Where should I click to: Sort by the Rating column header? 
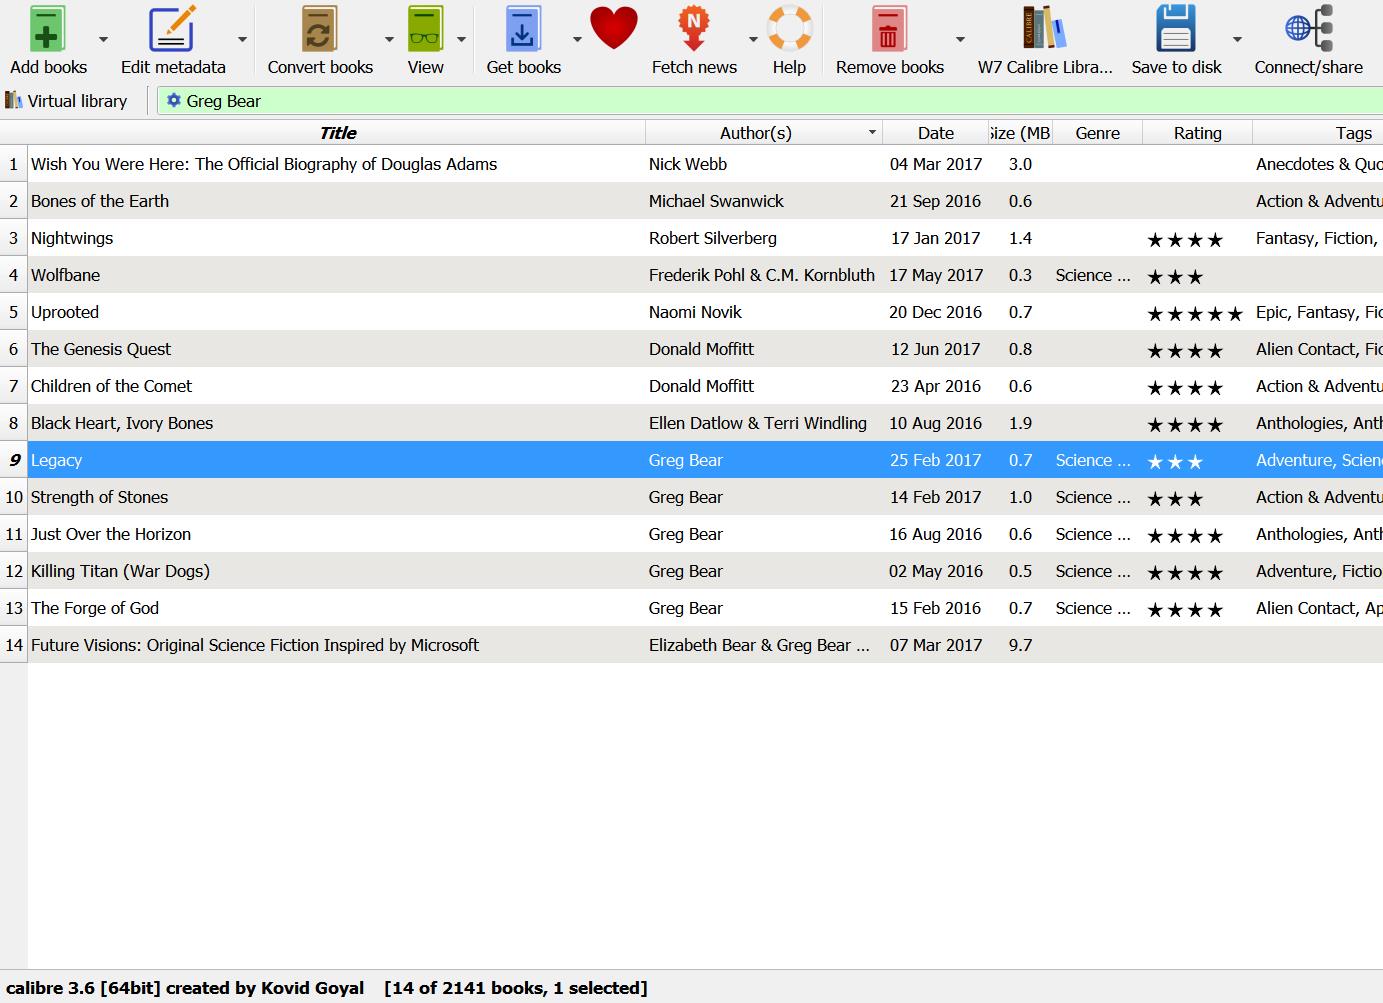click(x=1197, y=133)
